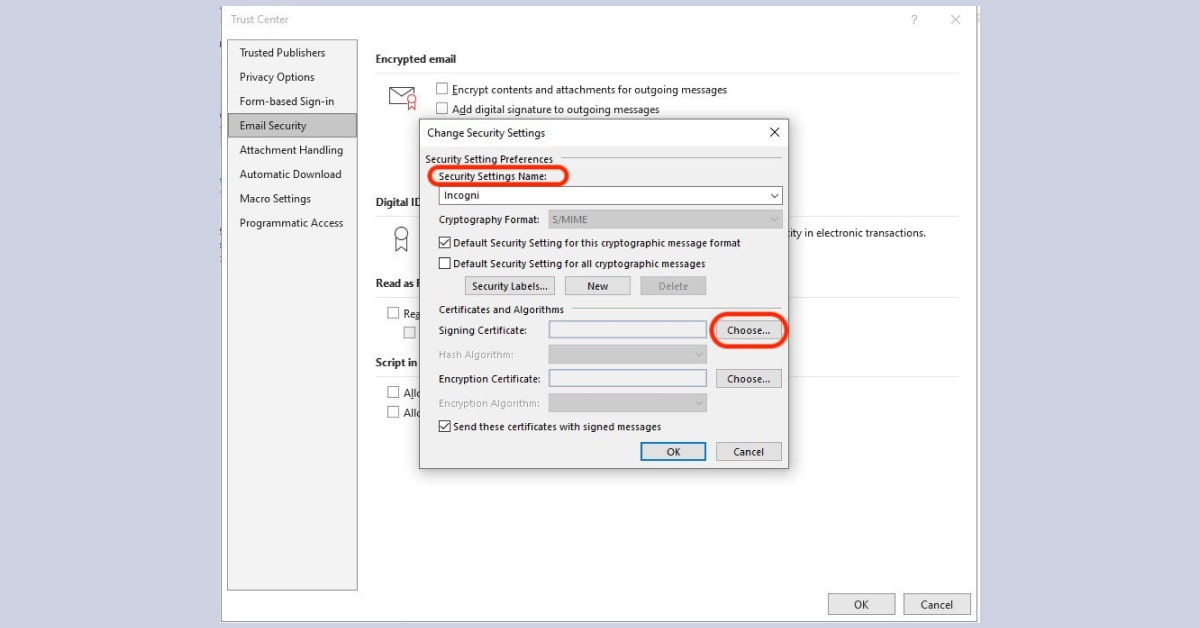Click the Security Labels button

tap(509, 285)
